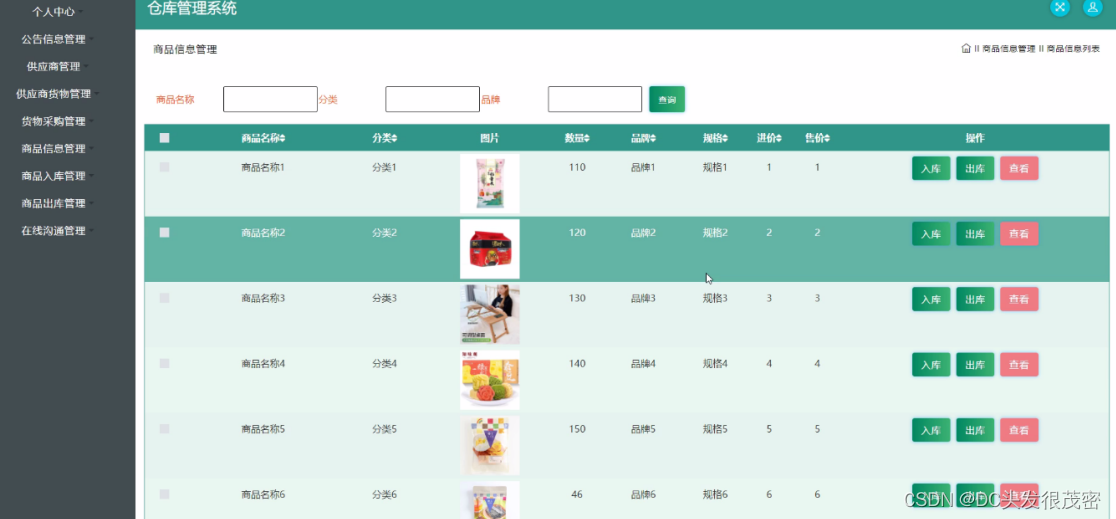
Task: Expand 商品出库管理 sidebar menu
Action: [58, 204]
